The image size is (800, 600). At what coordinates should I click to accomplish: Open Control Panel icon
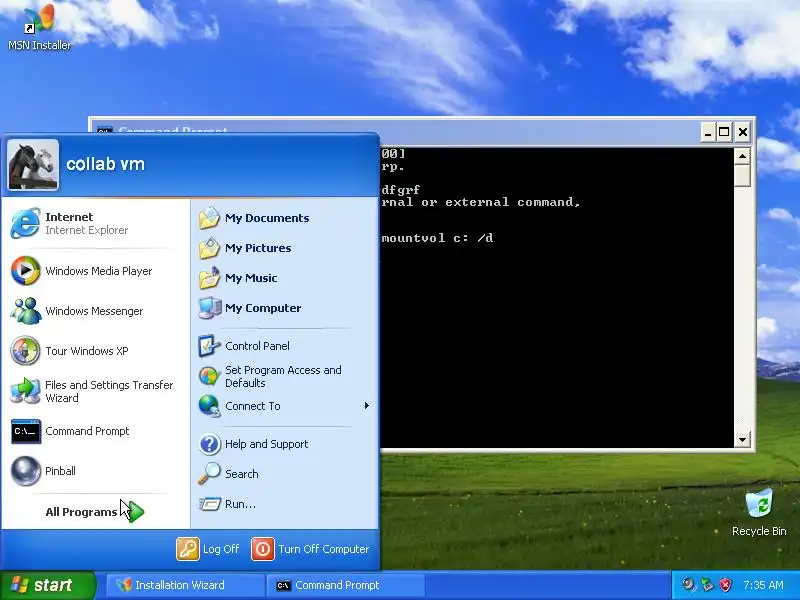point(209,346)
